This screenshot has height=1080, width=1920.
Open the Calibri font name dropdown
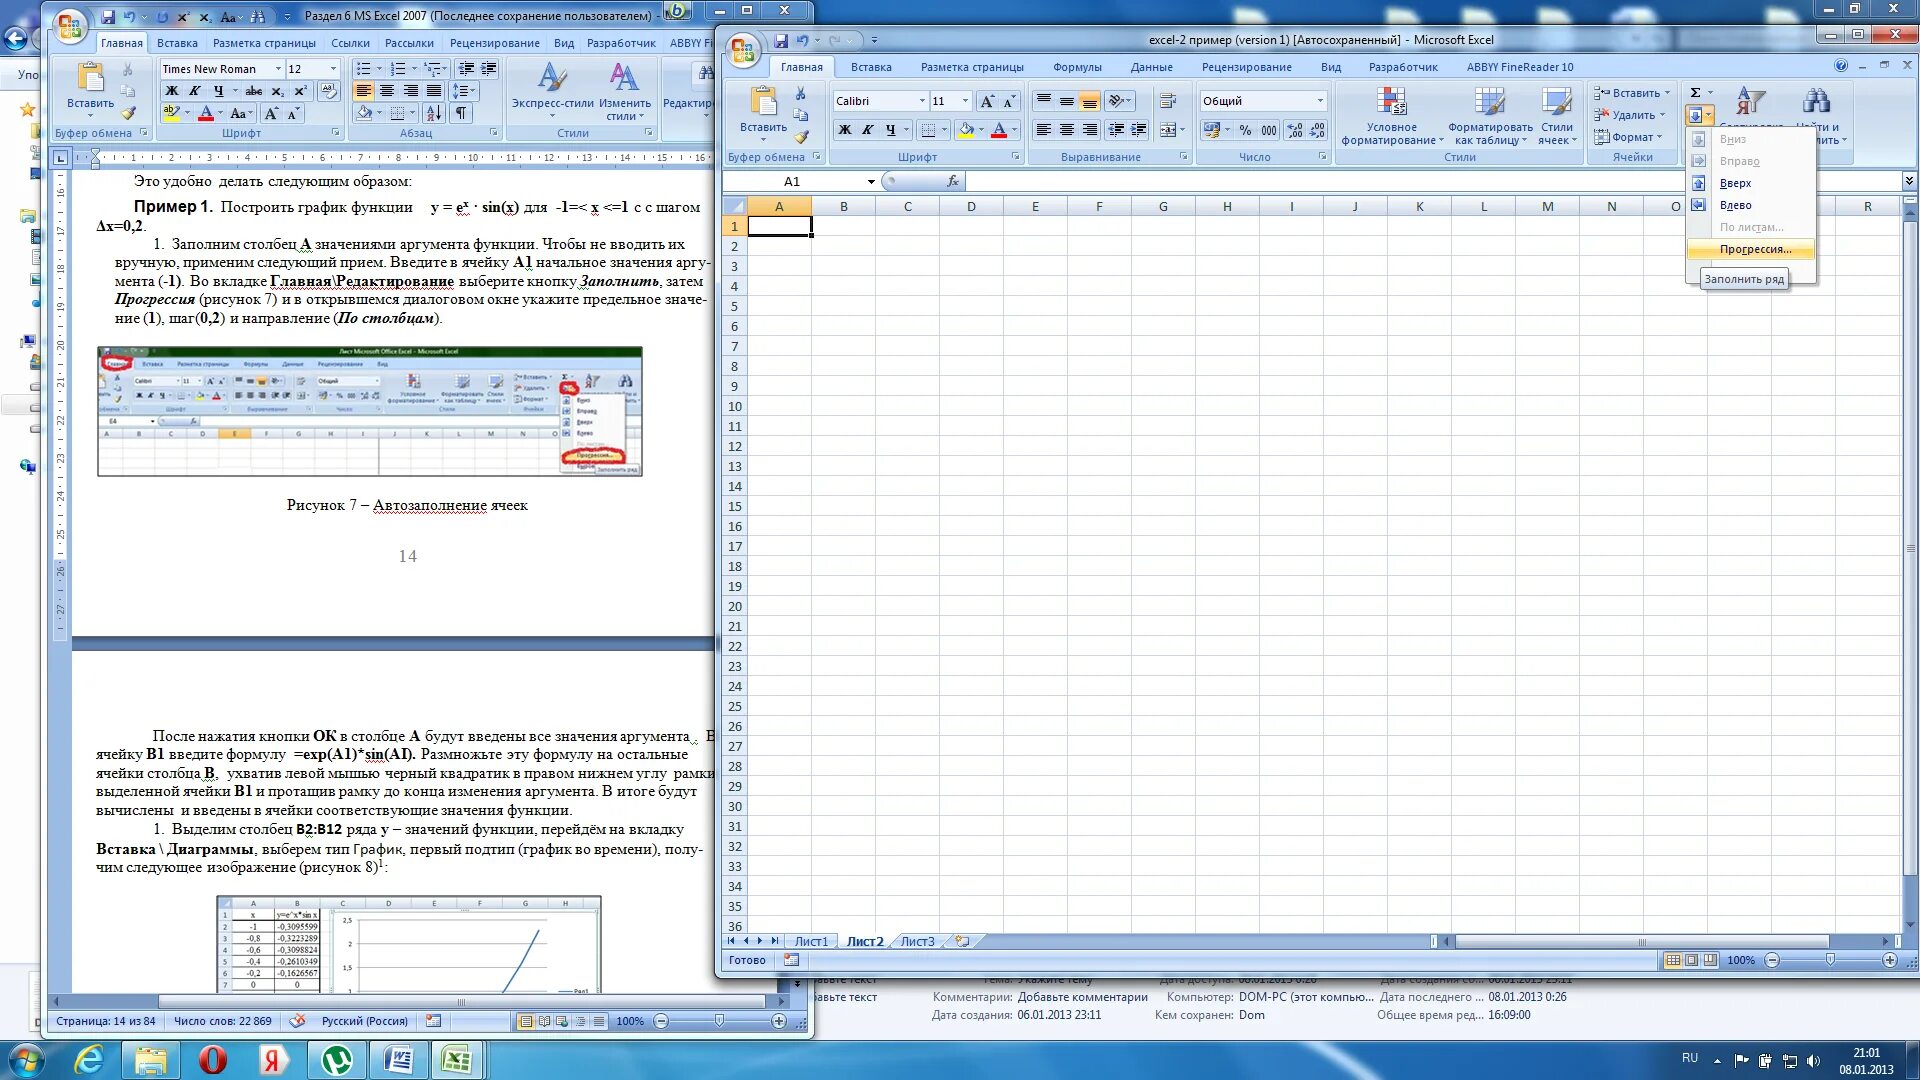coord(922,101)
